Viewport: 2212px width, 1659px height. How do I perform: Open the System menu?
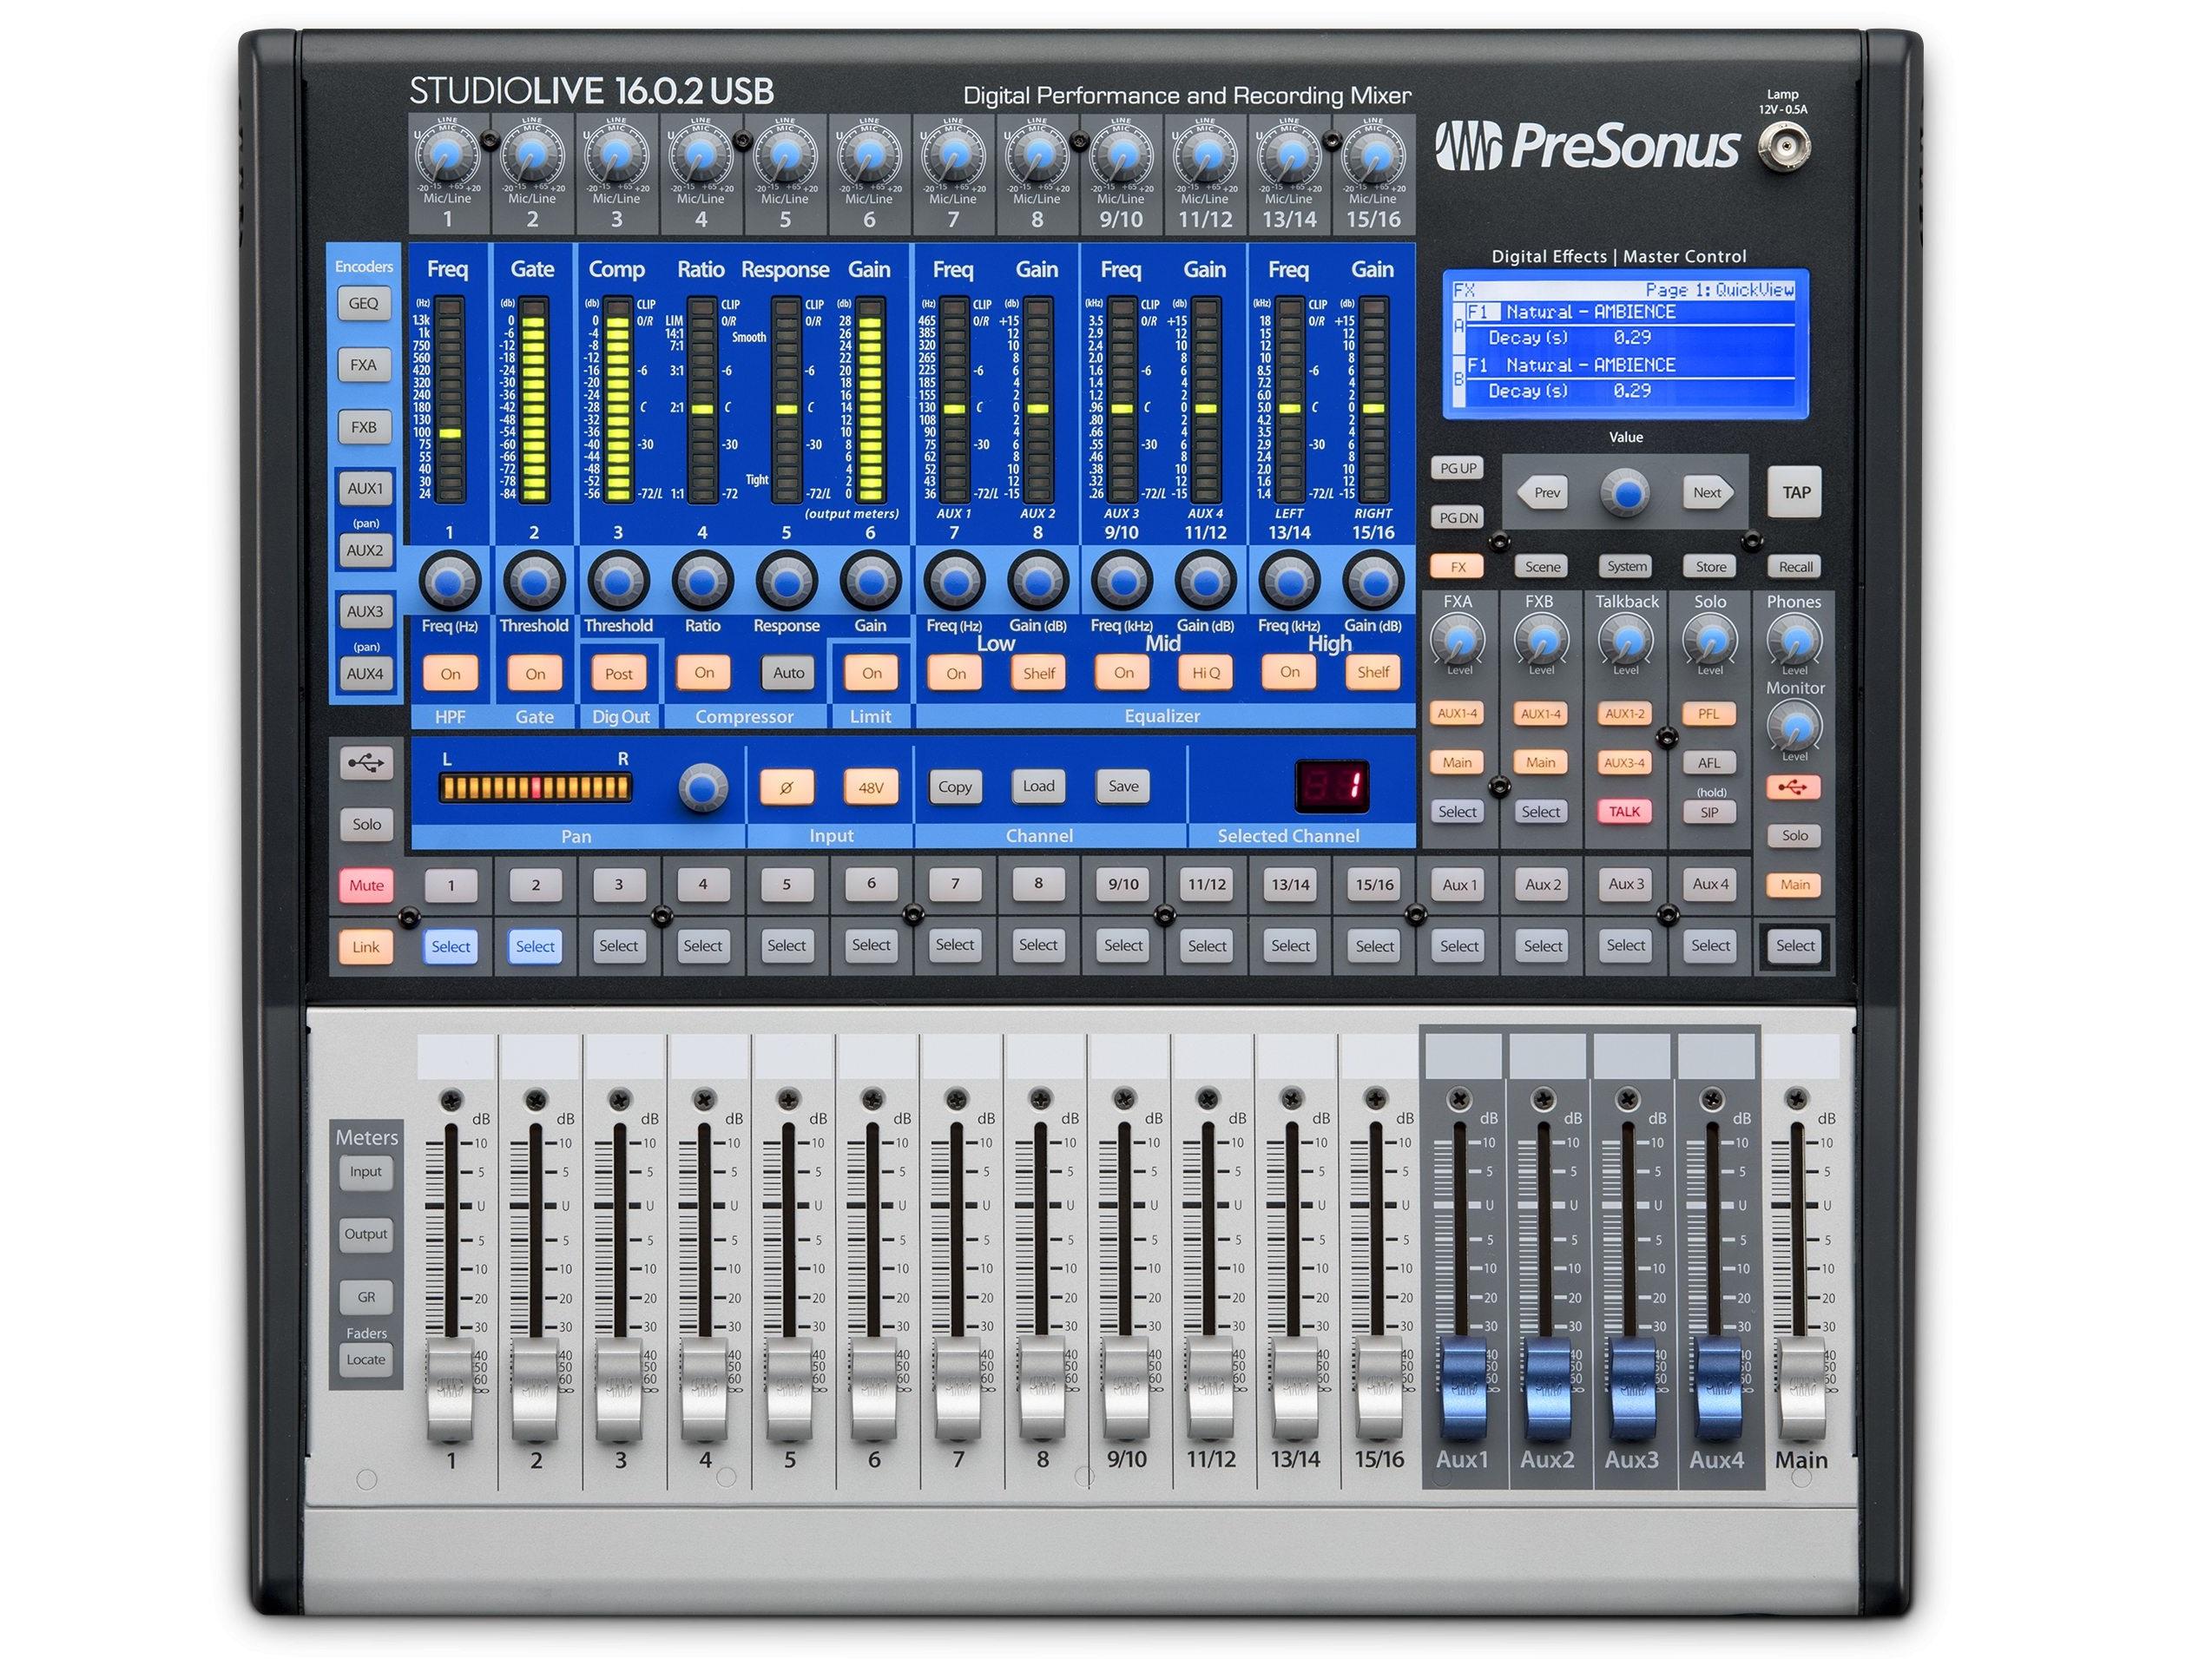click(x=1626, y=566)
